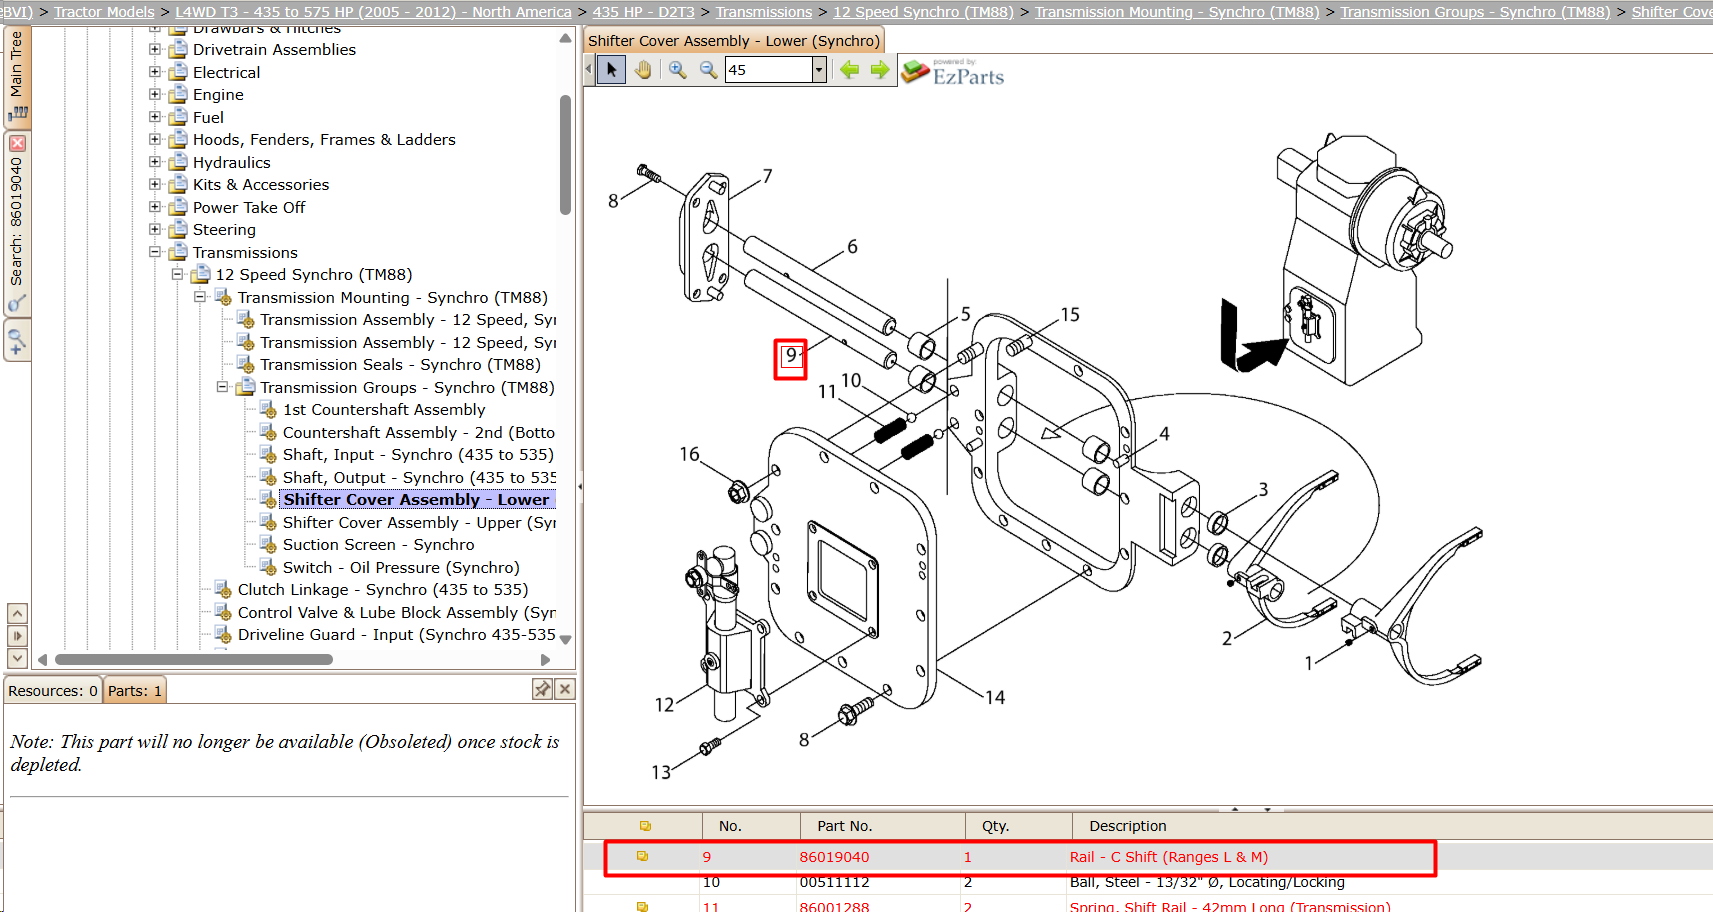This screenshot has width=1713, height=912.
Task: Open 12 Speed Synchro (TM88) breadcrumb
Action: [x=923, y=12]
